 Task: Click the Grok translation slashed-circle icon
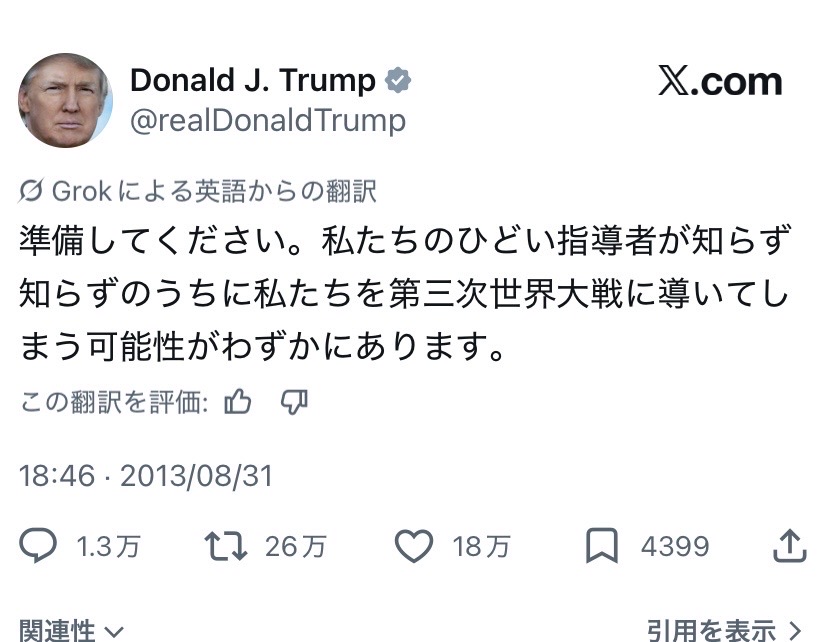pyautogui.click(x=31, y=191)
